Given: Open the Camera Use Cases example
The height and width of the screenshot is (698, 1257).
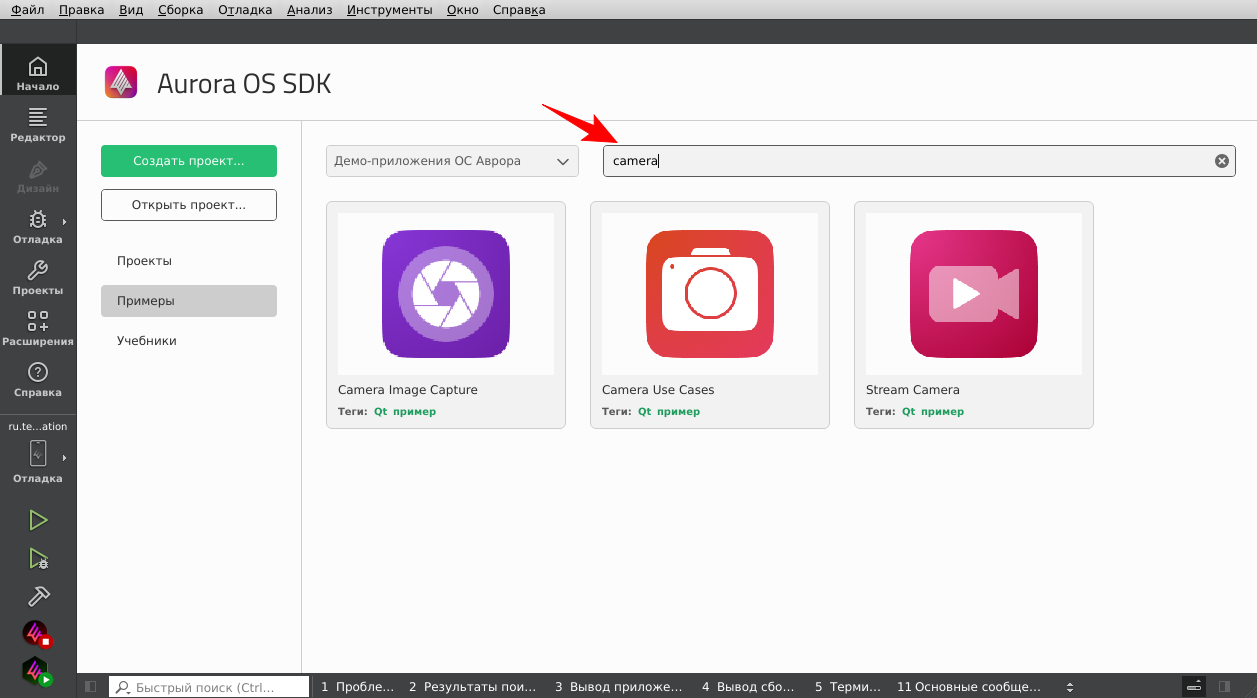Looking at the screenshot, I should pos(710,314).
